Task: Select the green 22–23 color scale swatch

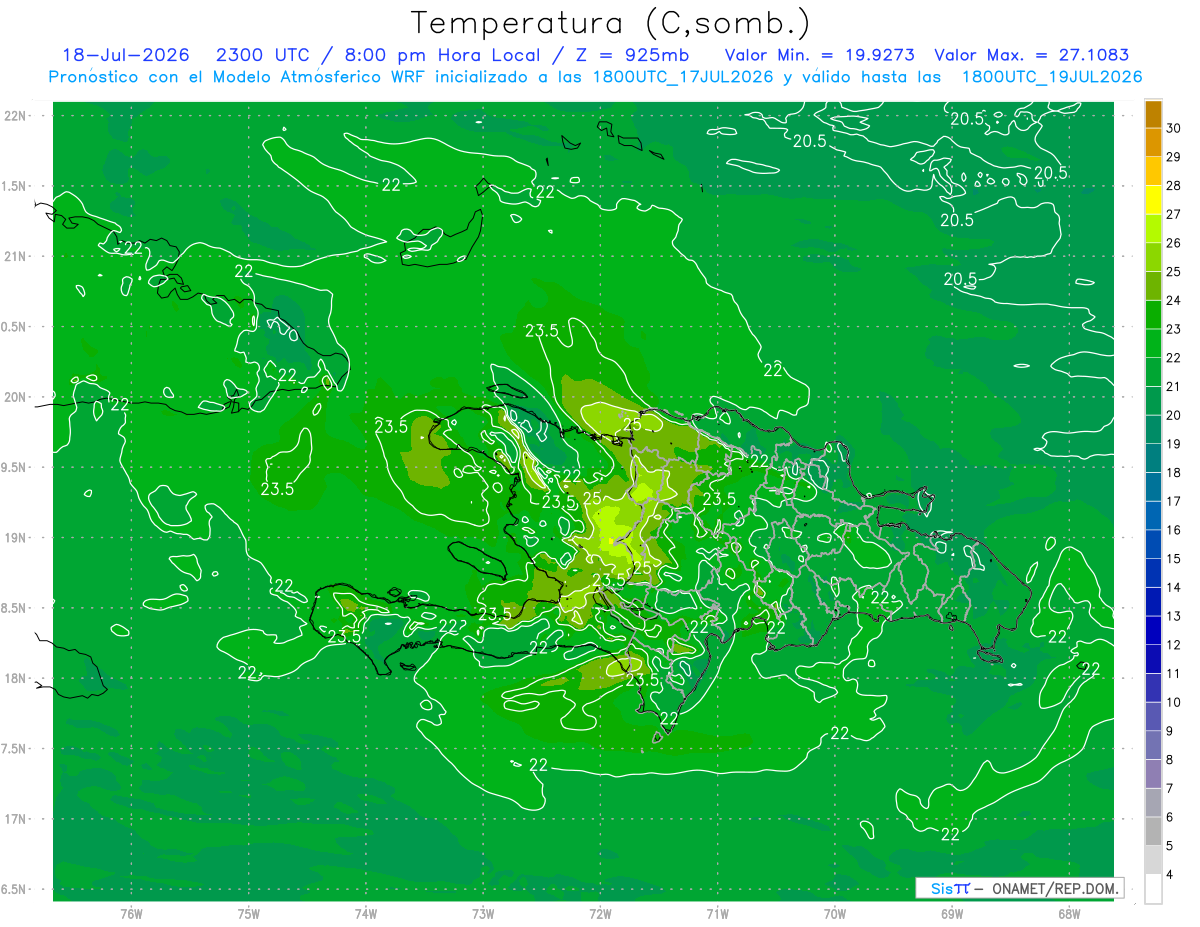Action: pyautogui.click(x=1153, y=344)
